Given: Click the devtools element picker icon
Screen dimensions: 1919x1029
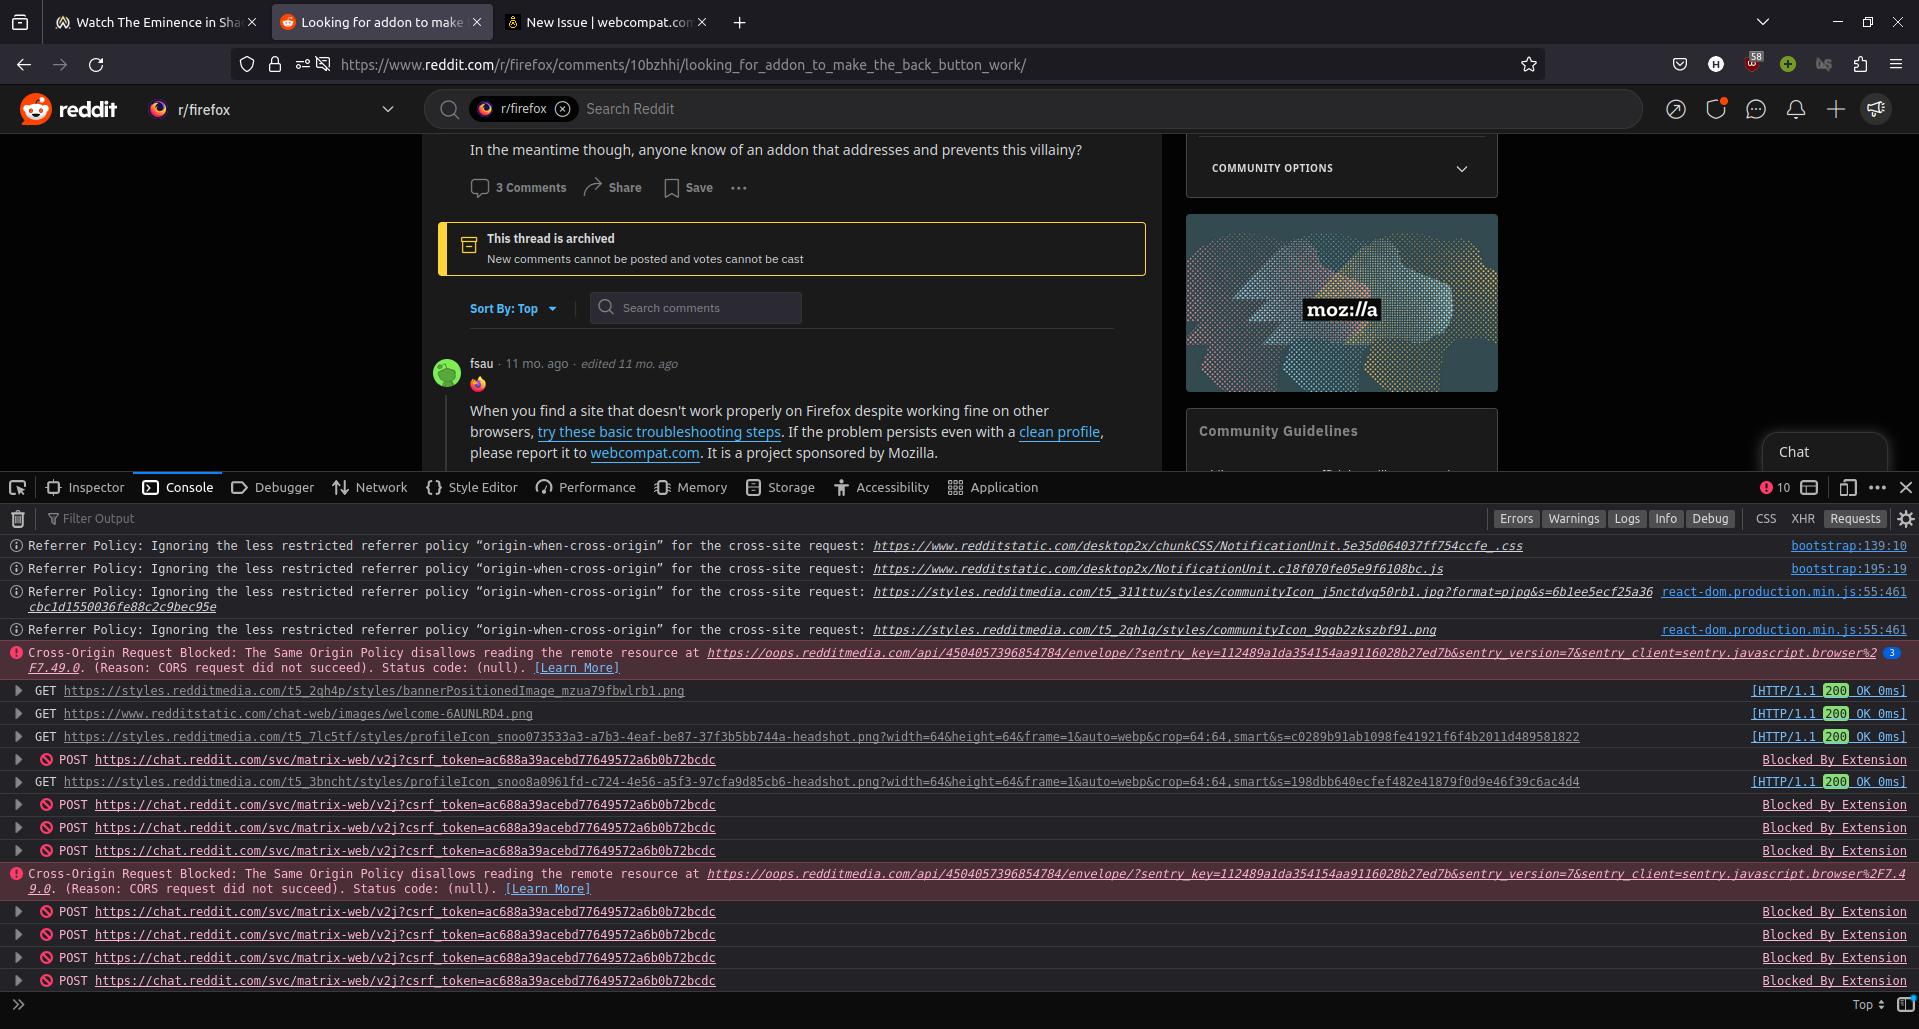Looking at the screenshot, I should 17,487.
